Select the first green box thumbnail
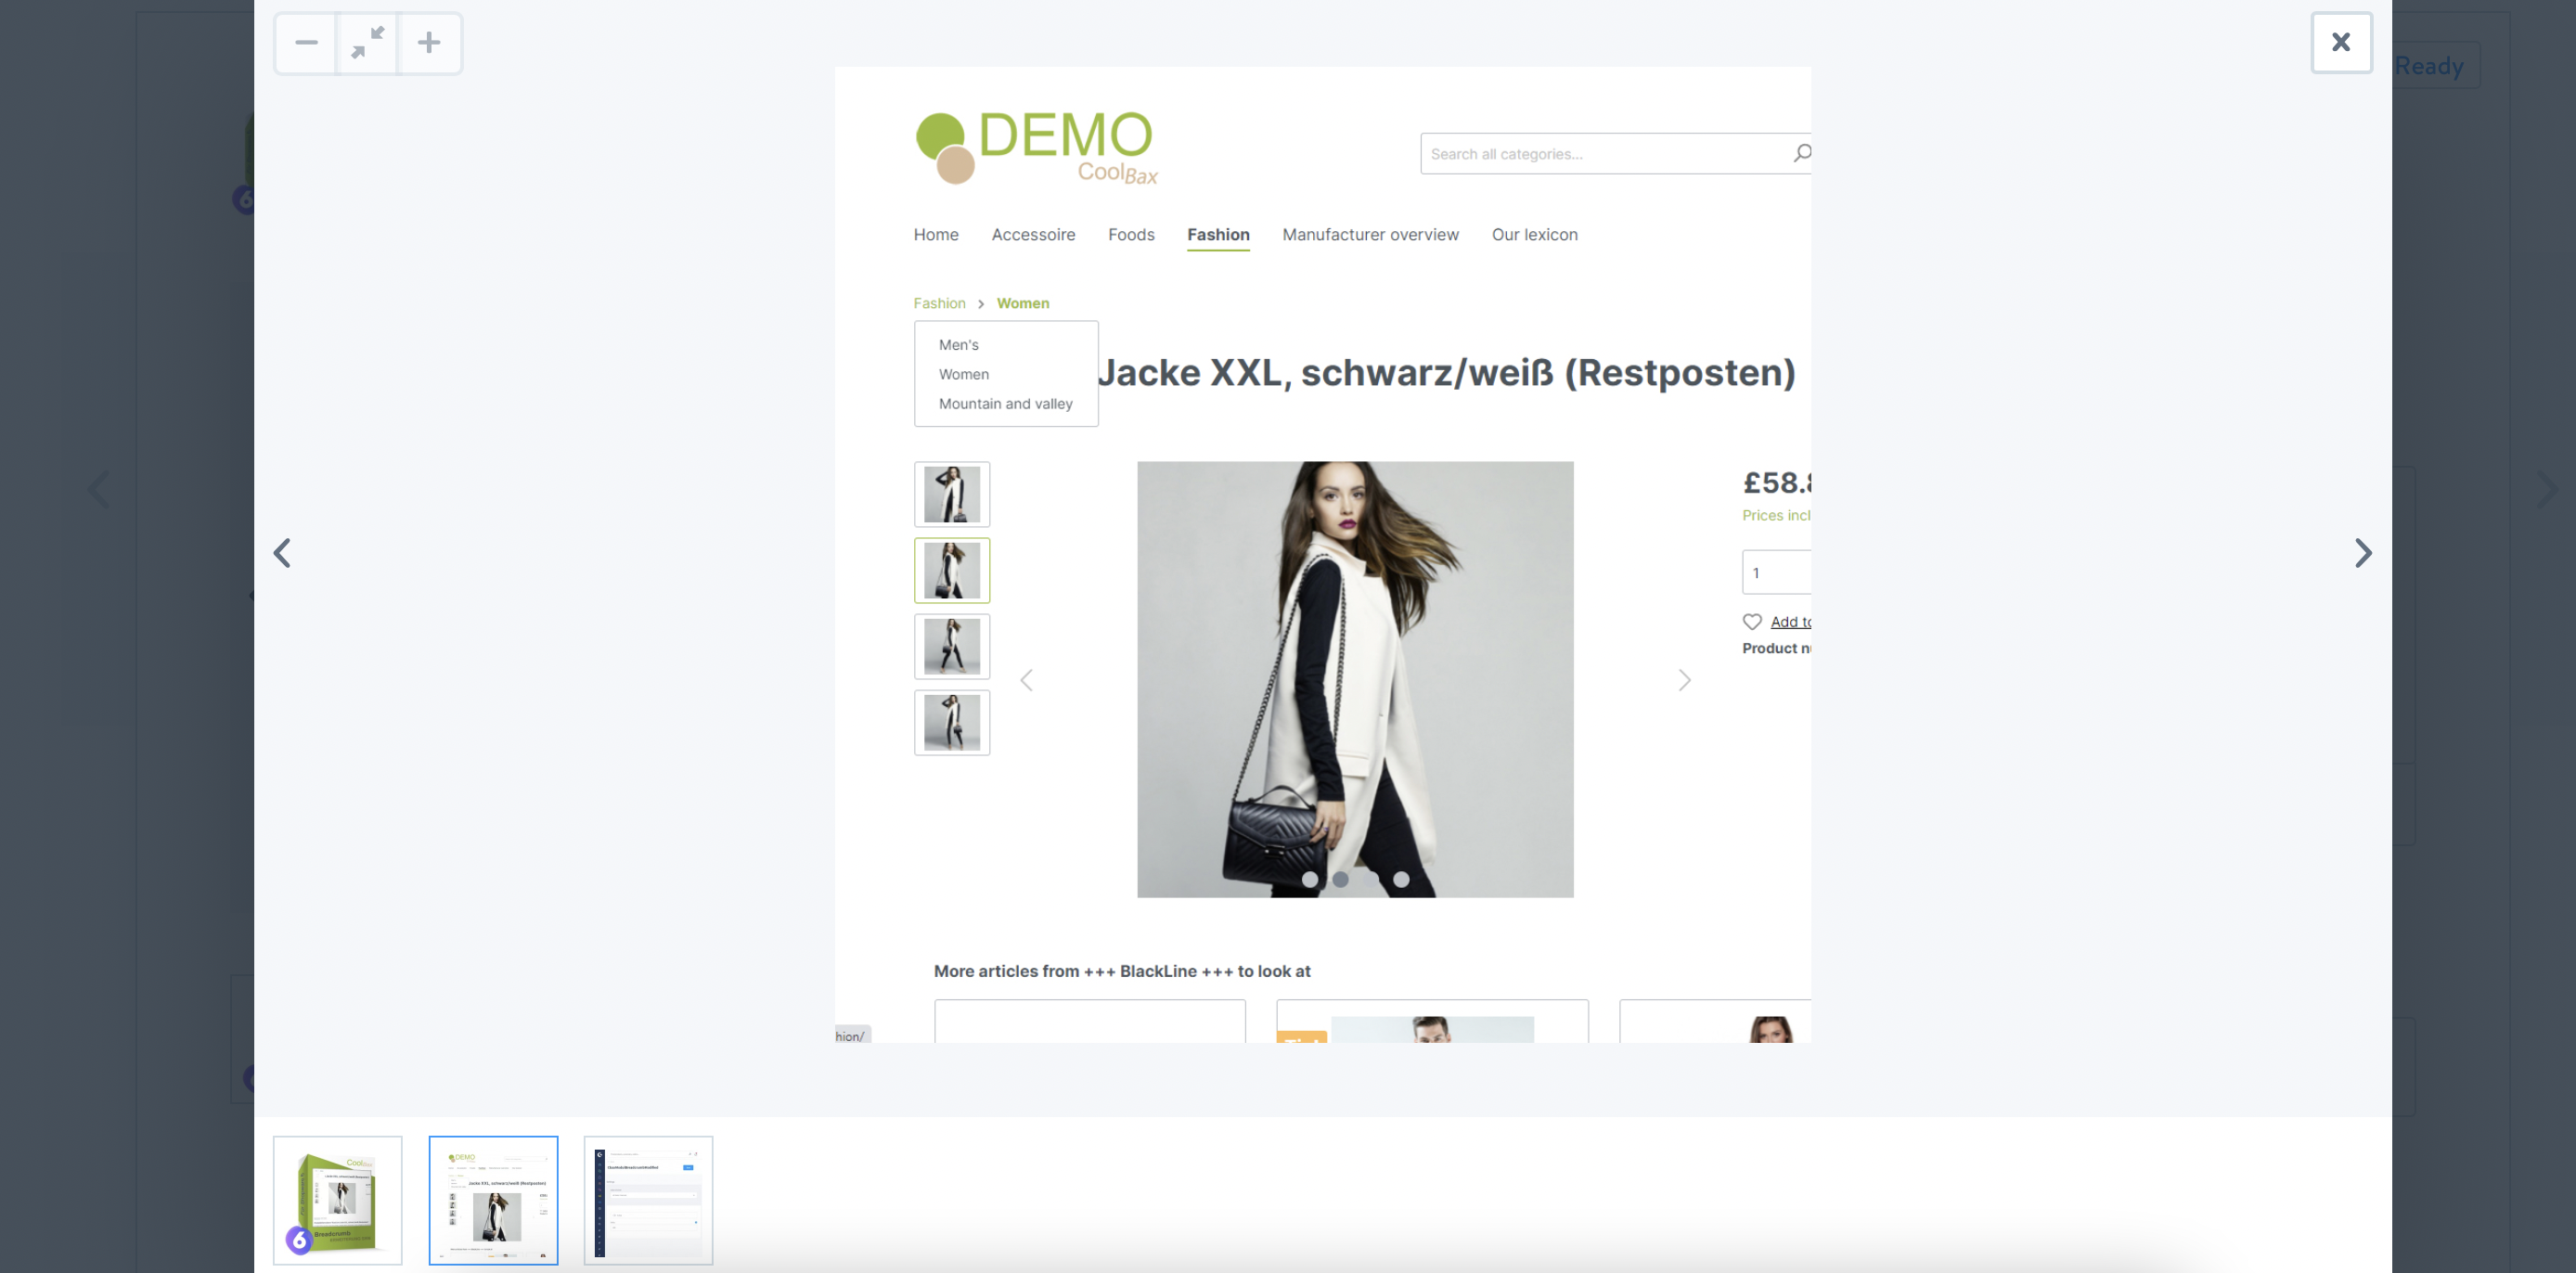The width and height of the screenshot is (2576, 1273). (x=338, y=1200)
